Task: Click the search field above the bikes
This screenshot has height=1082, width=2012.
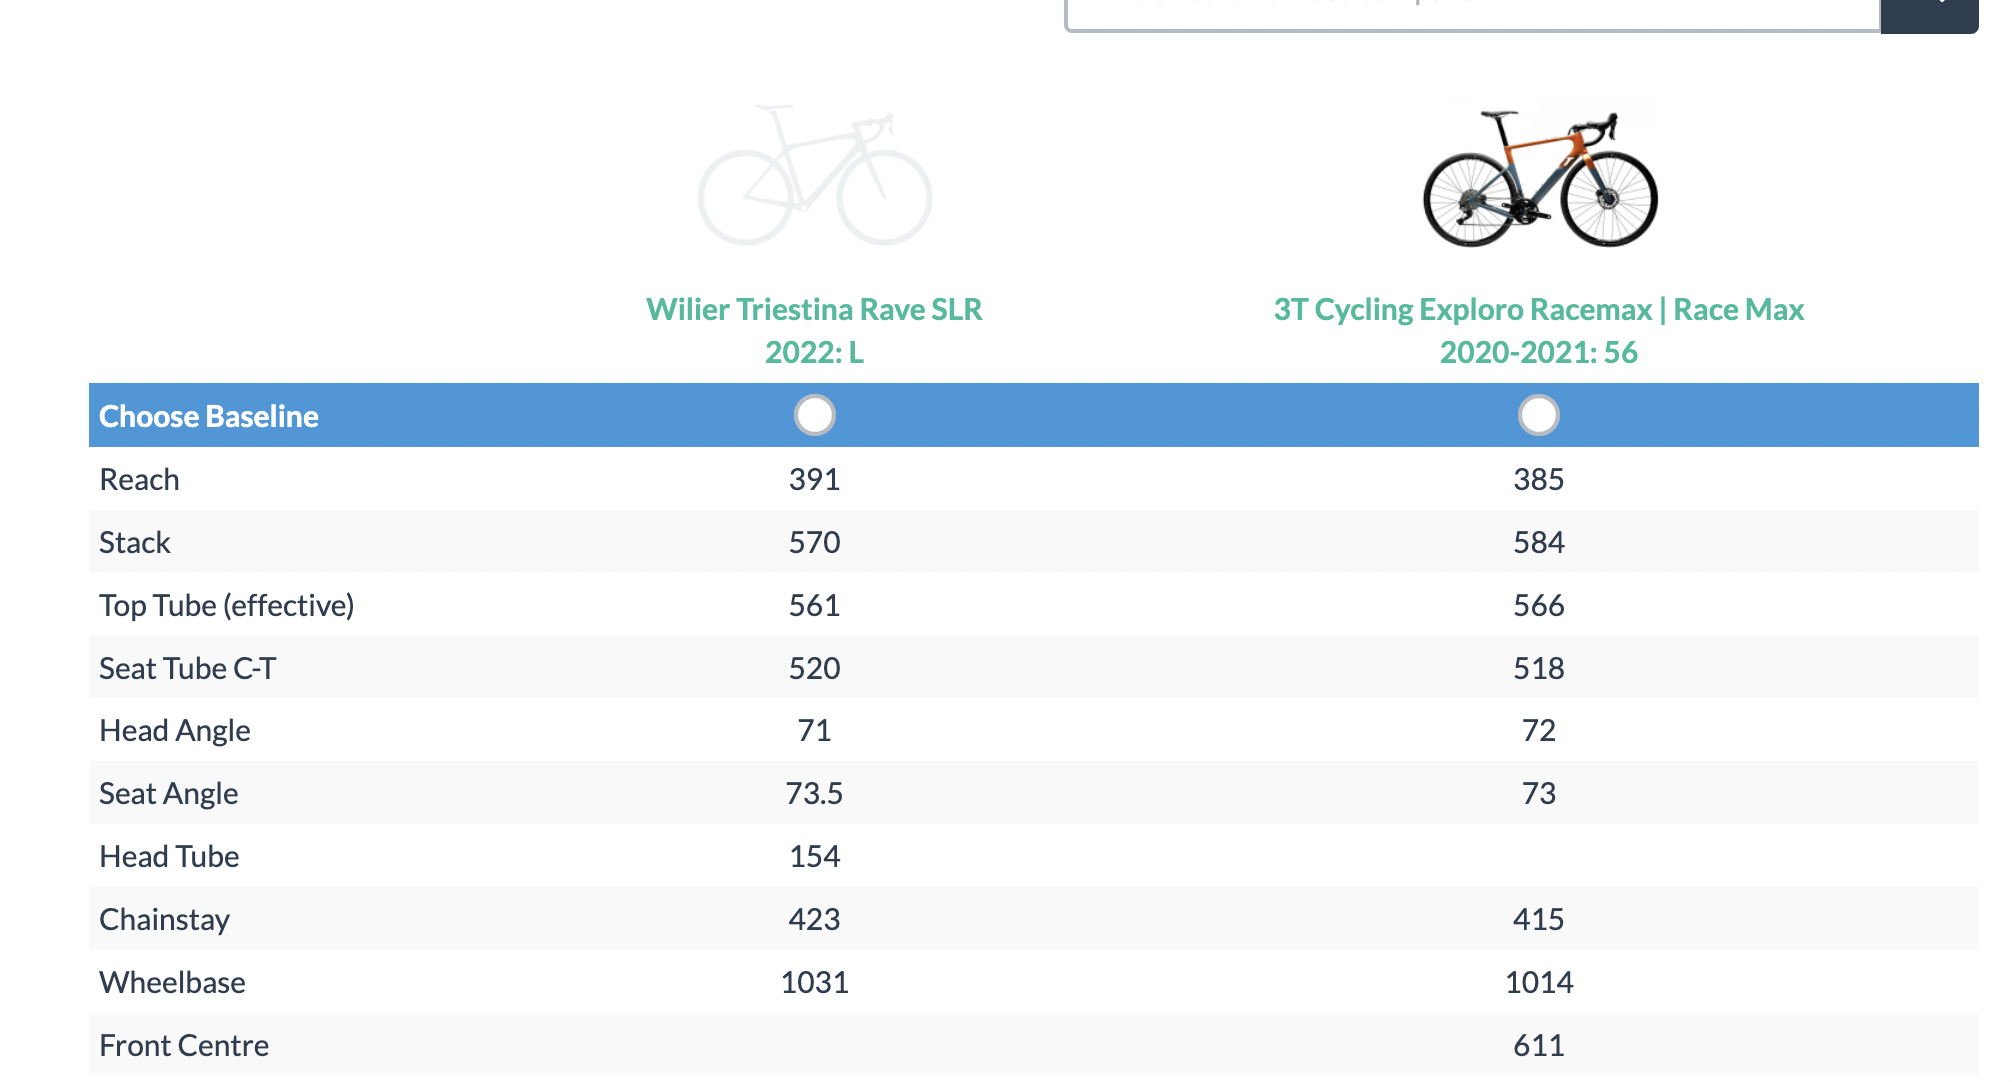Action: click(1470, 12)
